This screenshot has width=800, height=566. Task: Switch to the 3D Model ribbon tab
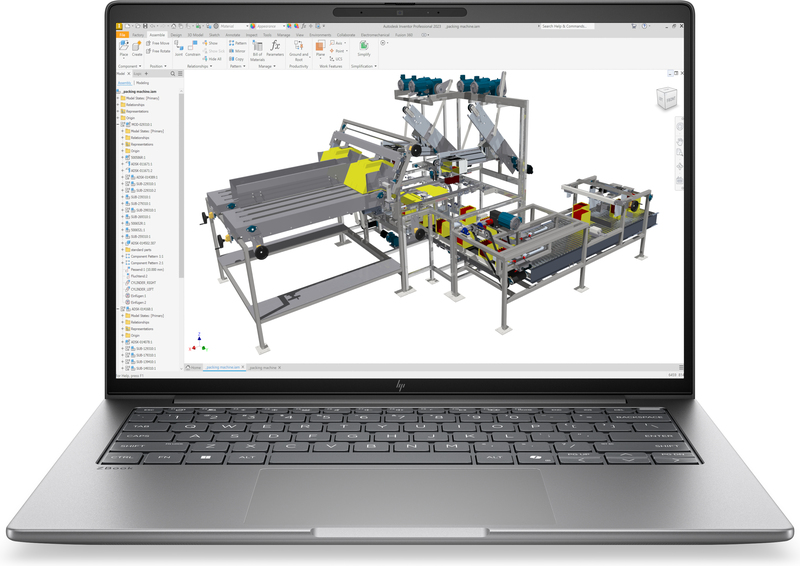pyautogui.click(x=195, y=35)
